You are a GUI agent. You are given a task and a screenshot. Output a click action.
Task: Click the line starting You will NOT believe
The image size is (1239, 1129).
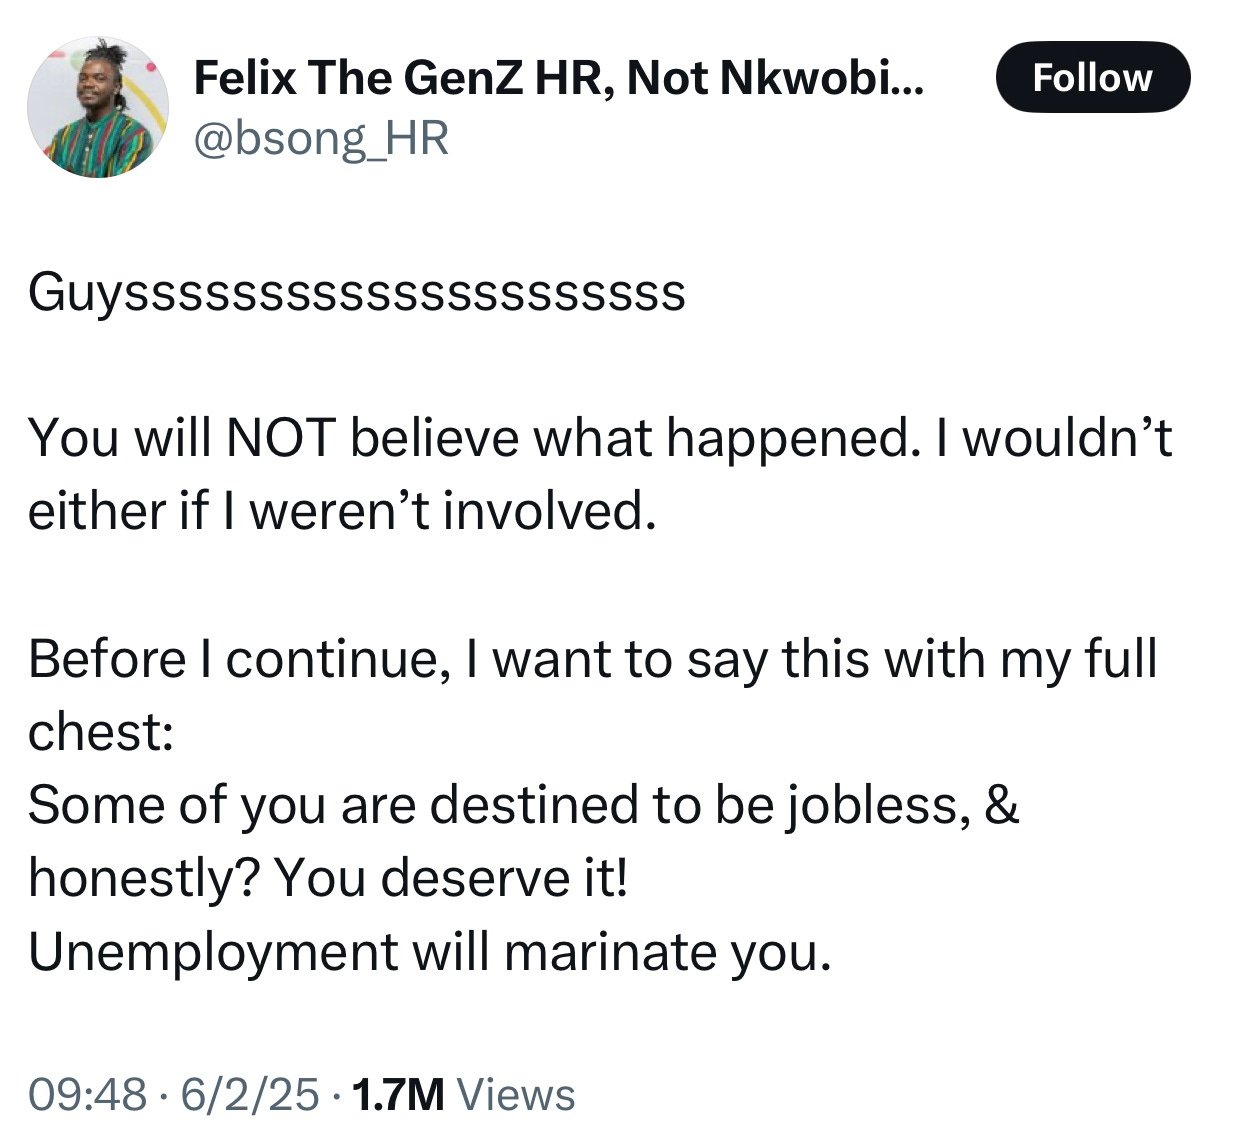tap(600, 438)
